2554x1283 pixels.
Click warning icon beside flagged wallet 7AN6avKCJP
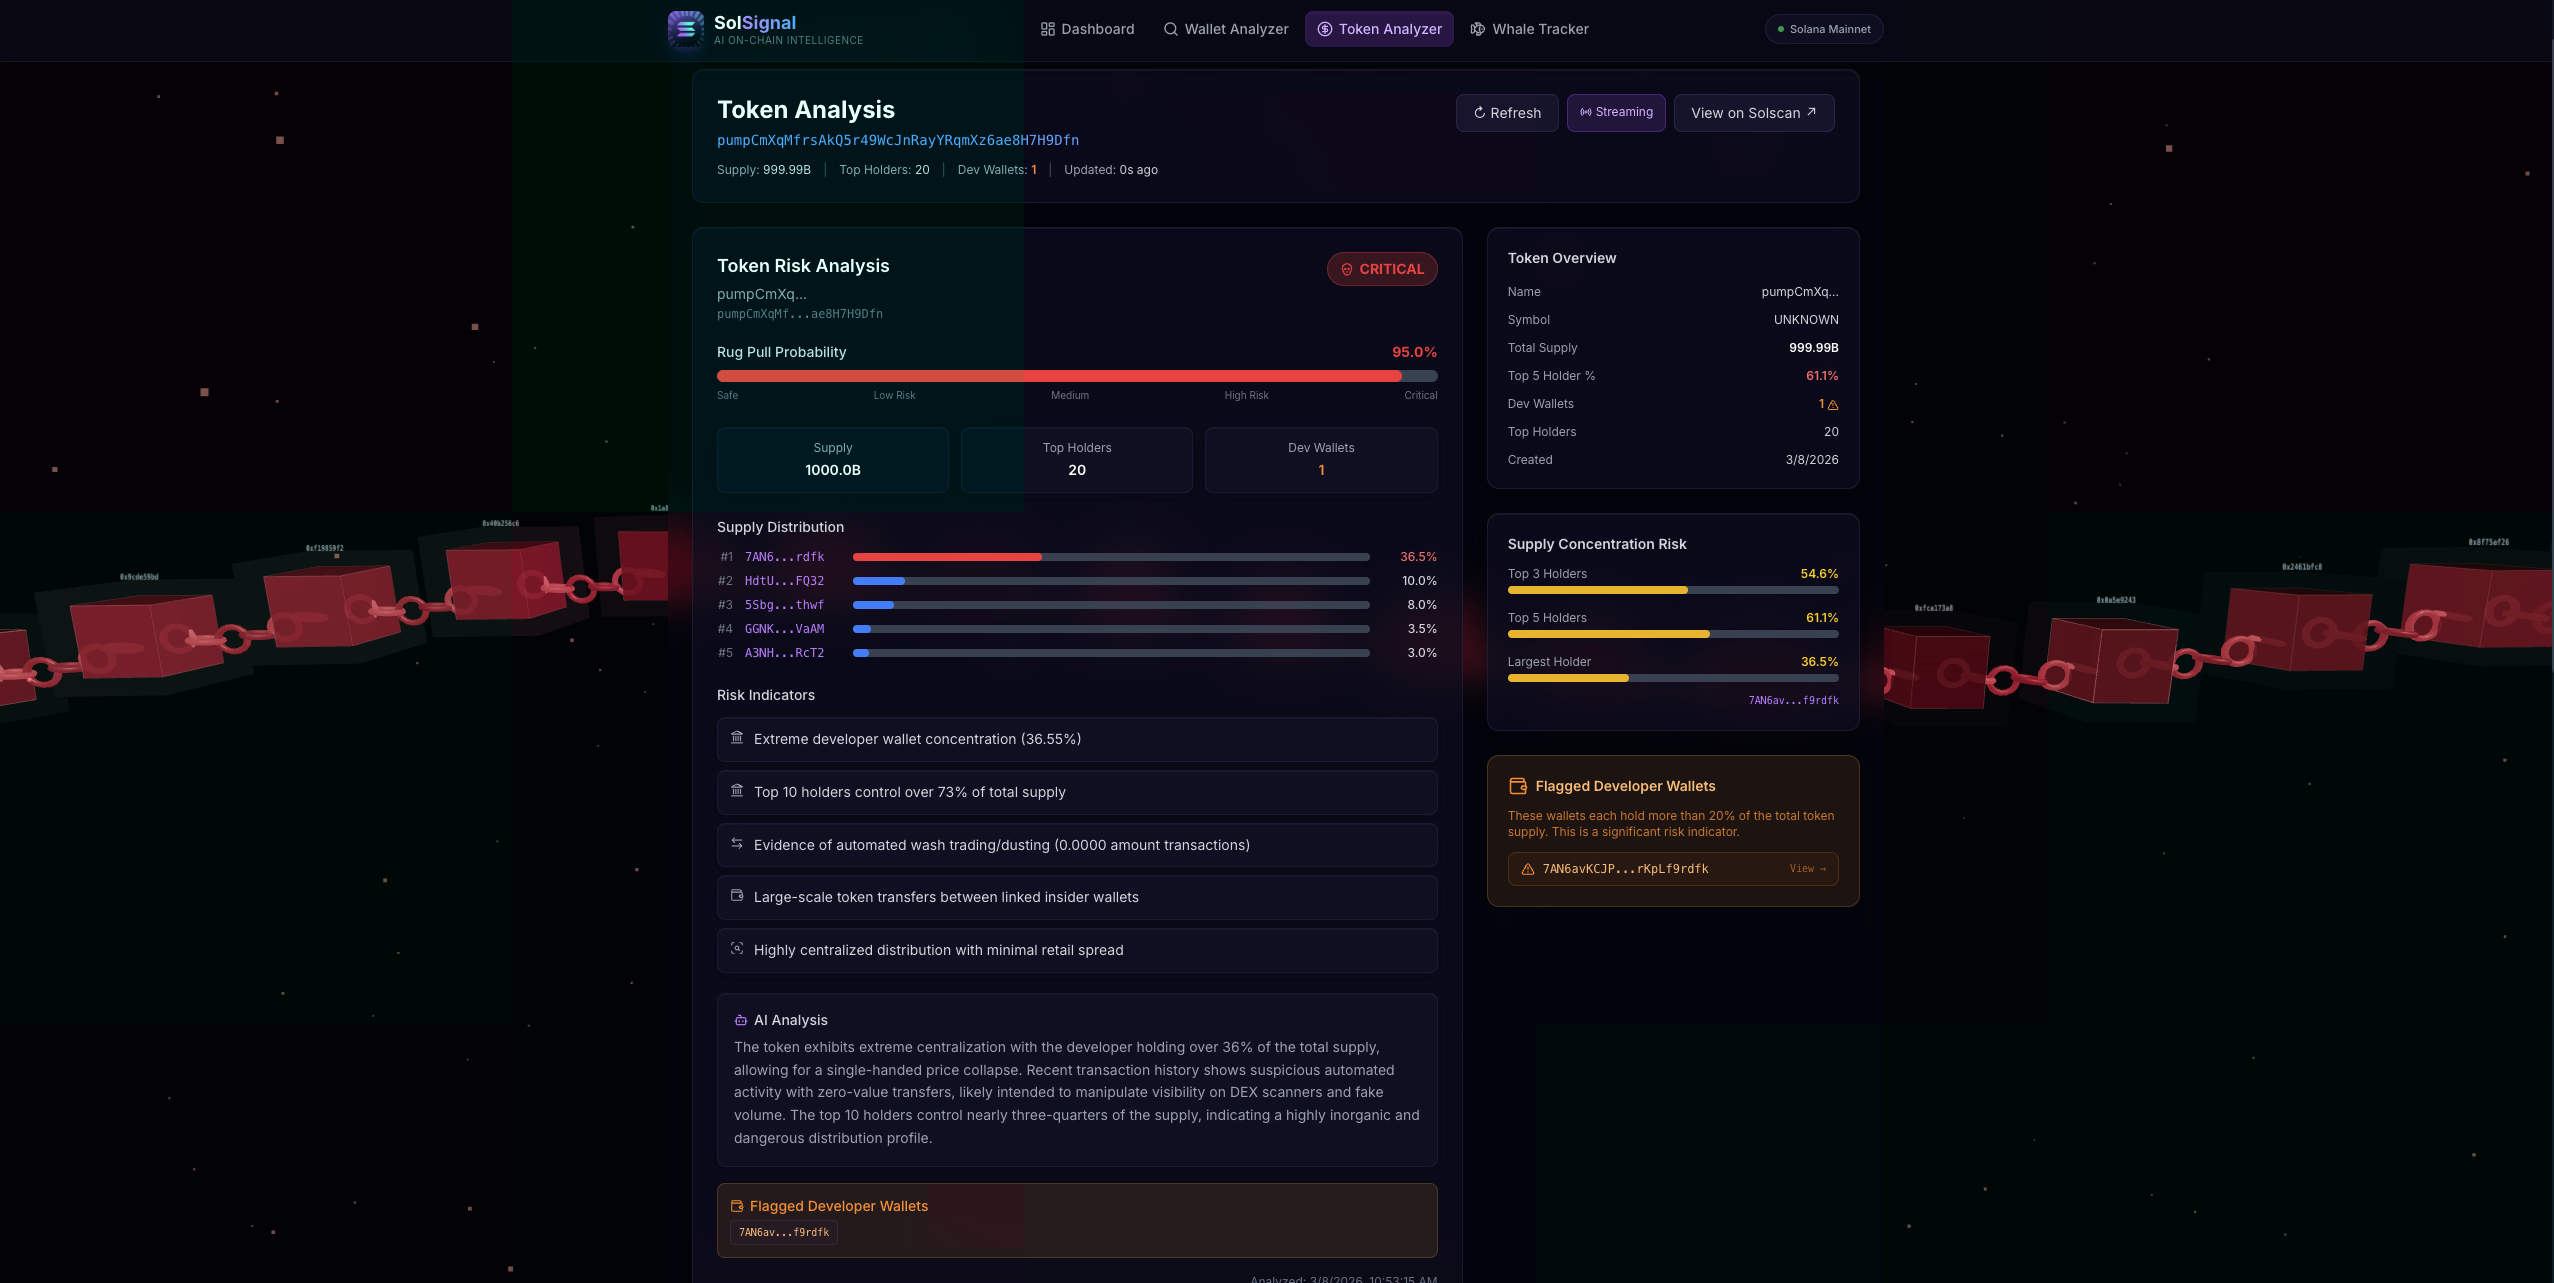[1527, 869]
